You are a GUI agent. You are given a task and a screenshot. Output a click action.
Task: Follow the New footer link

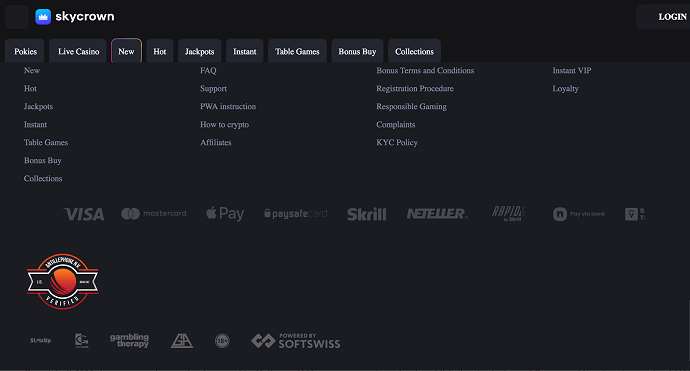32,70
